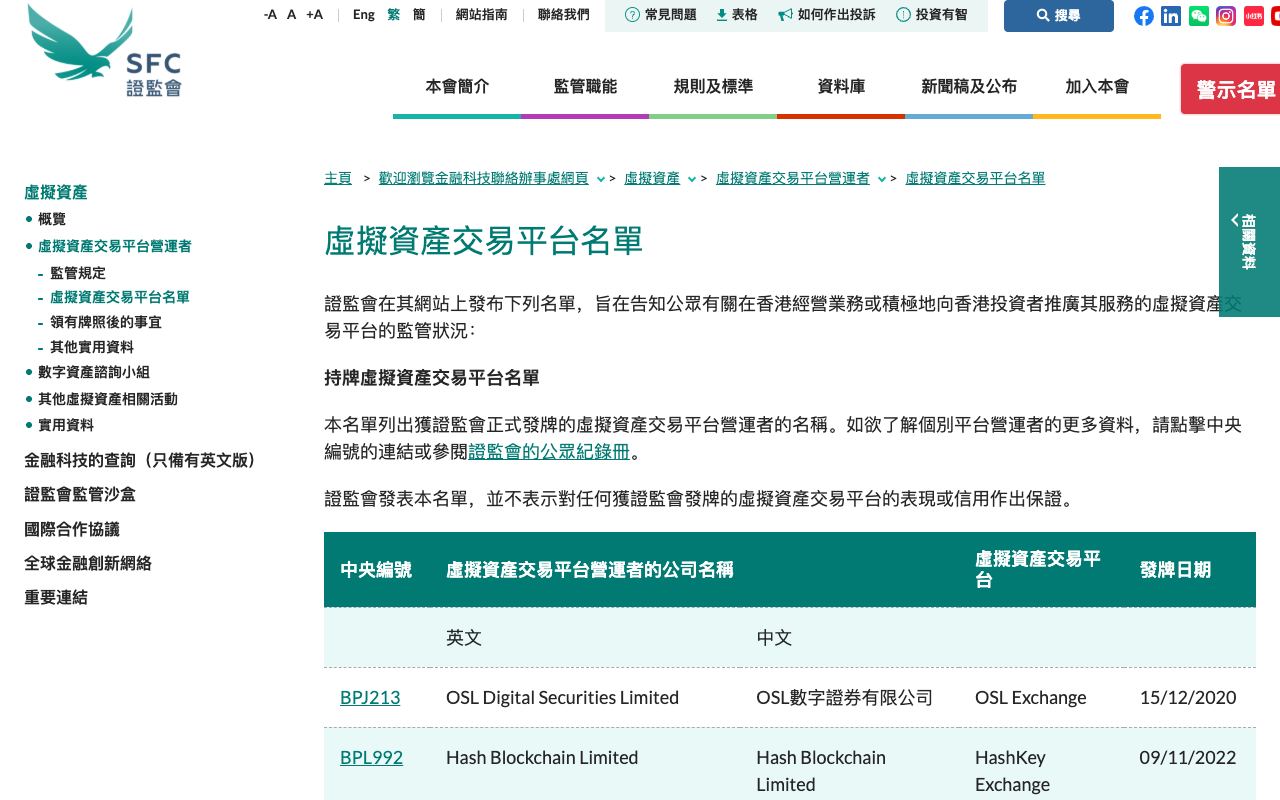The width and height of the screenshot is (1280, 800).
Task: Open 證監會監管沙盒 sidebar section
Action: [x=80, y=494]
